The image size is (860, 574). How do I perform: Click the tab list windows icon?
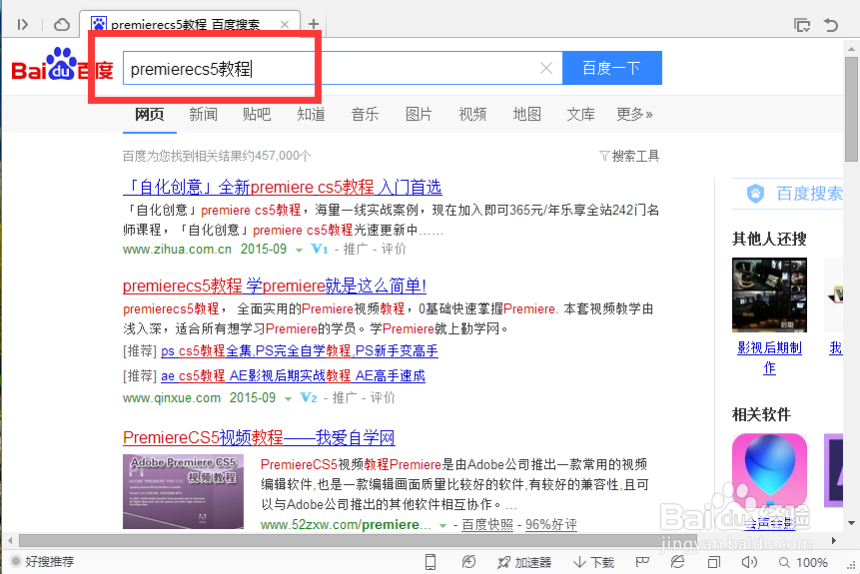(802, 25)
